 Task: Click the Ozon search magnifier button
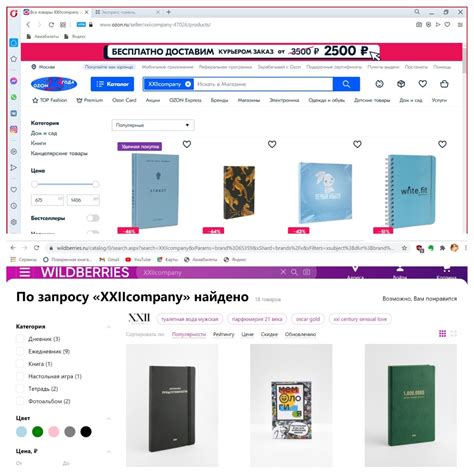(x=346, y=84)
